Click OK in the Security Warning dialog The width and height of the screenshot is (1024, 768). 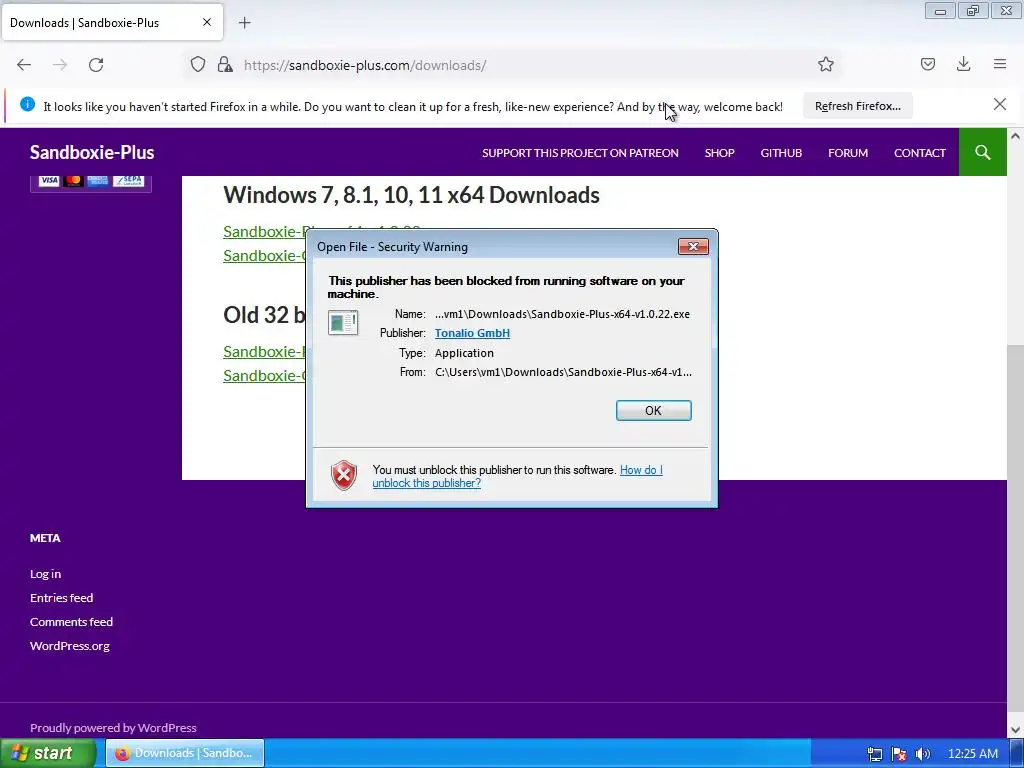(653, 410)
